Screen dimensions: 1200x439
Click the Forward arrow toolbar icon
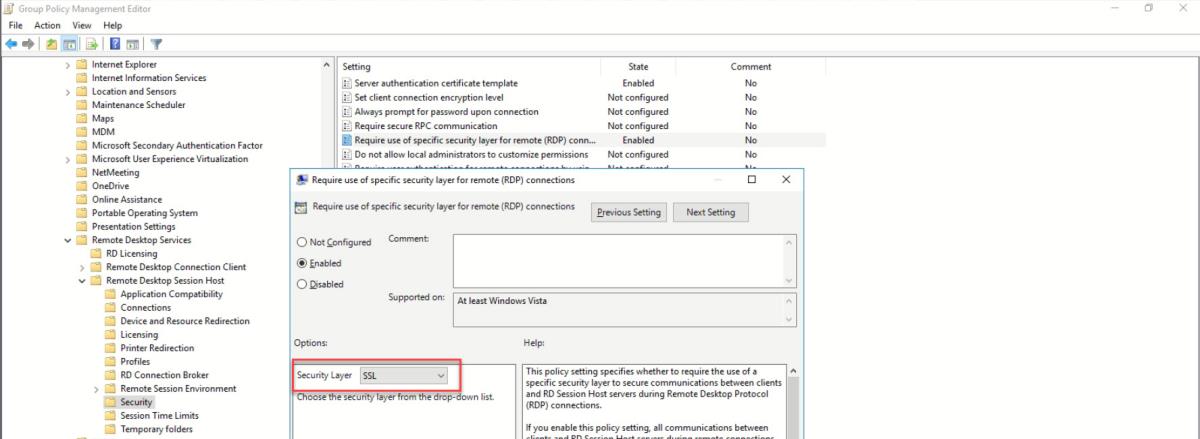(x=27, y=44)
